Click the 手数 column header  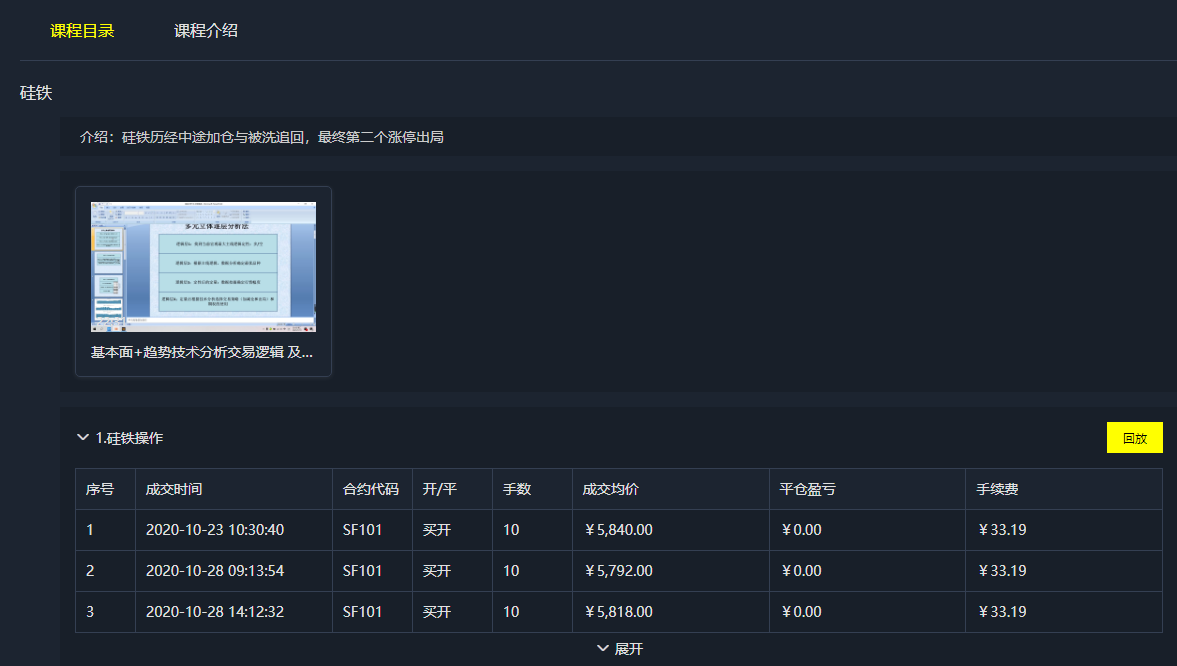517,490
